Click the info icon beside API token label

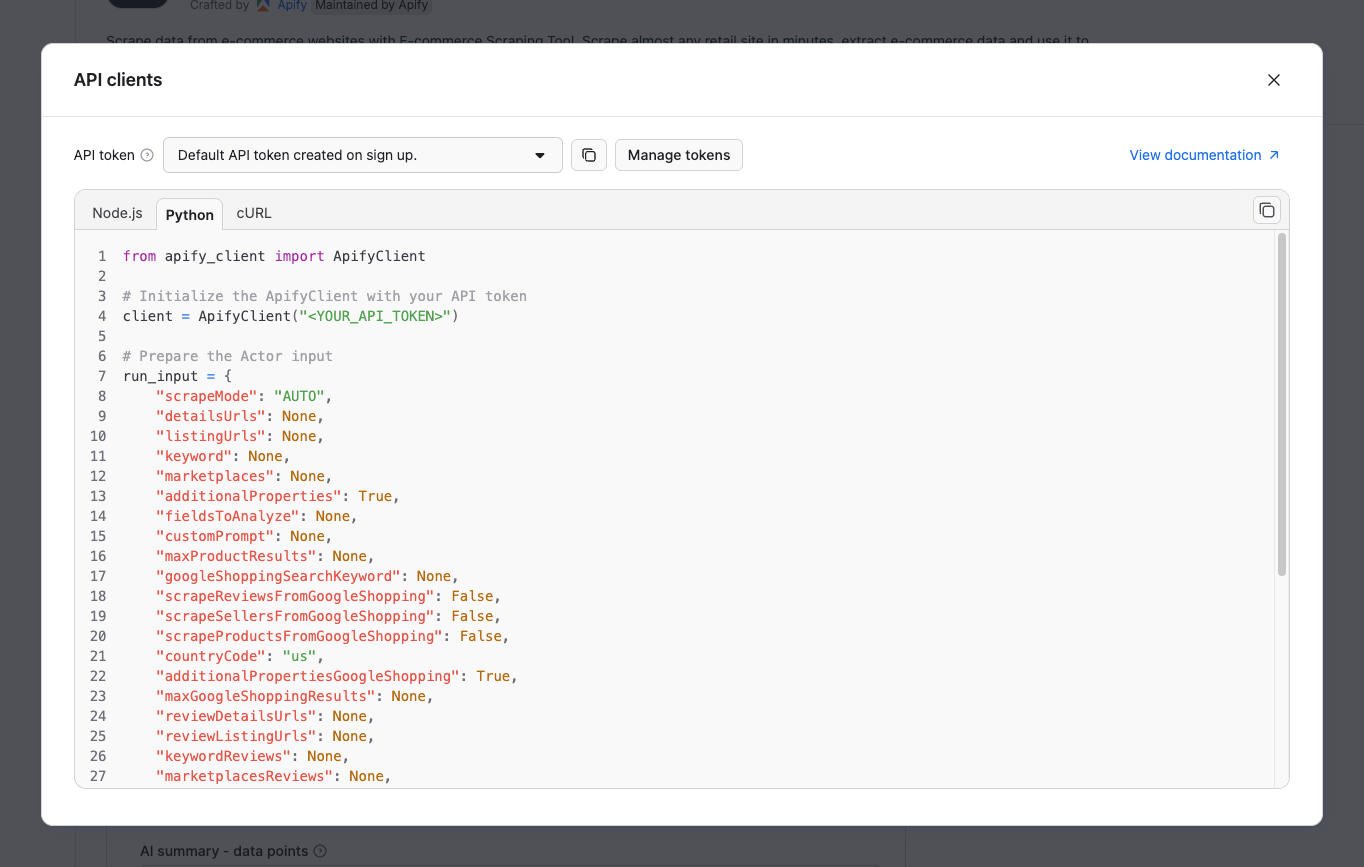(x=147, y=155)
